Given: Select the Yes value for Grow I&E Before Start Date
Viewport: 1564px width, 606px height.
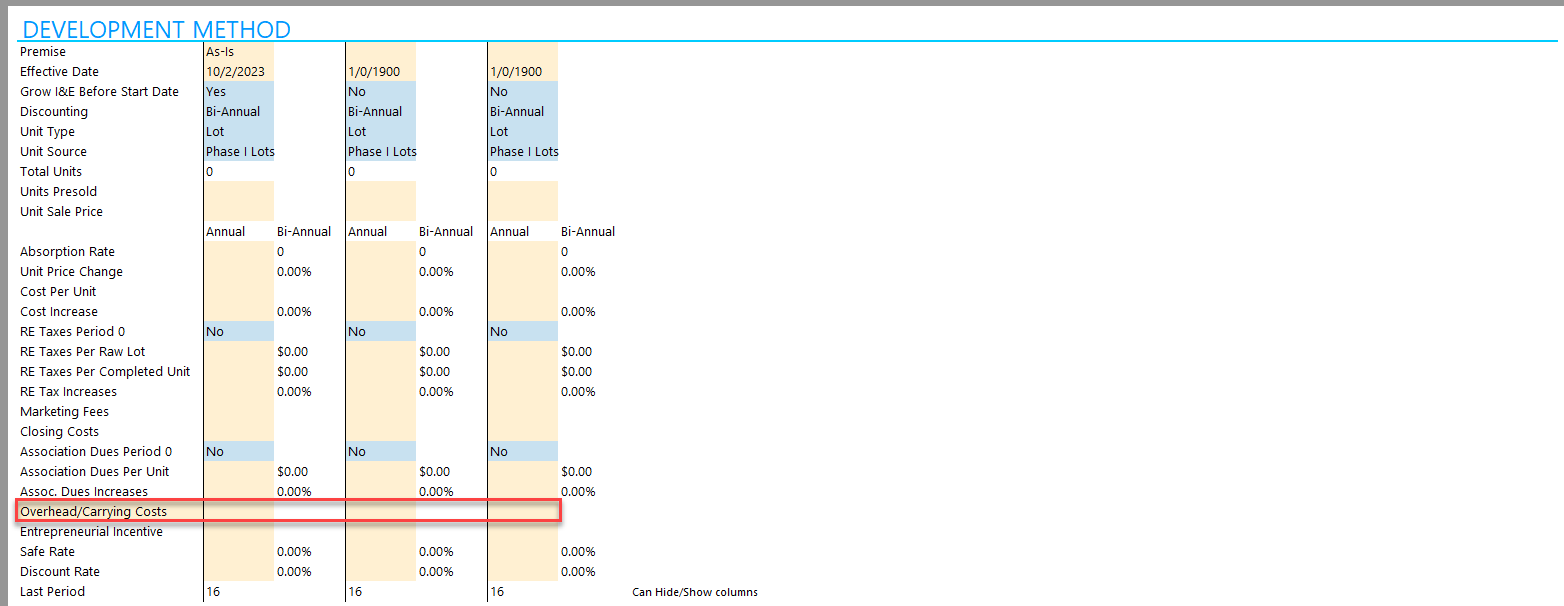Looking at the screenshot, I should pyautogui.click(x=238, y=91).
